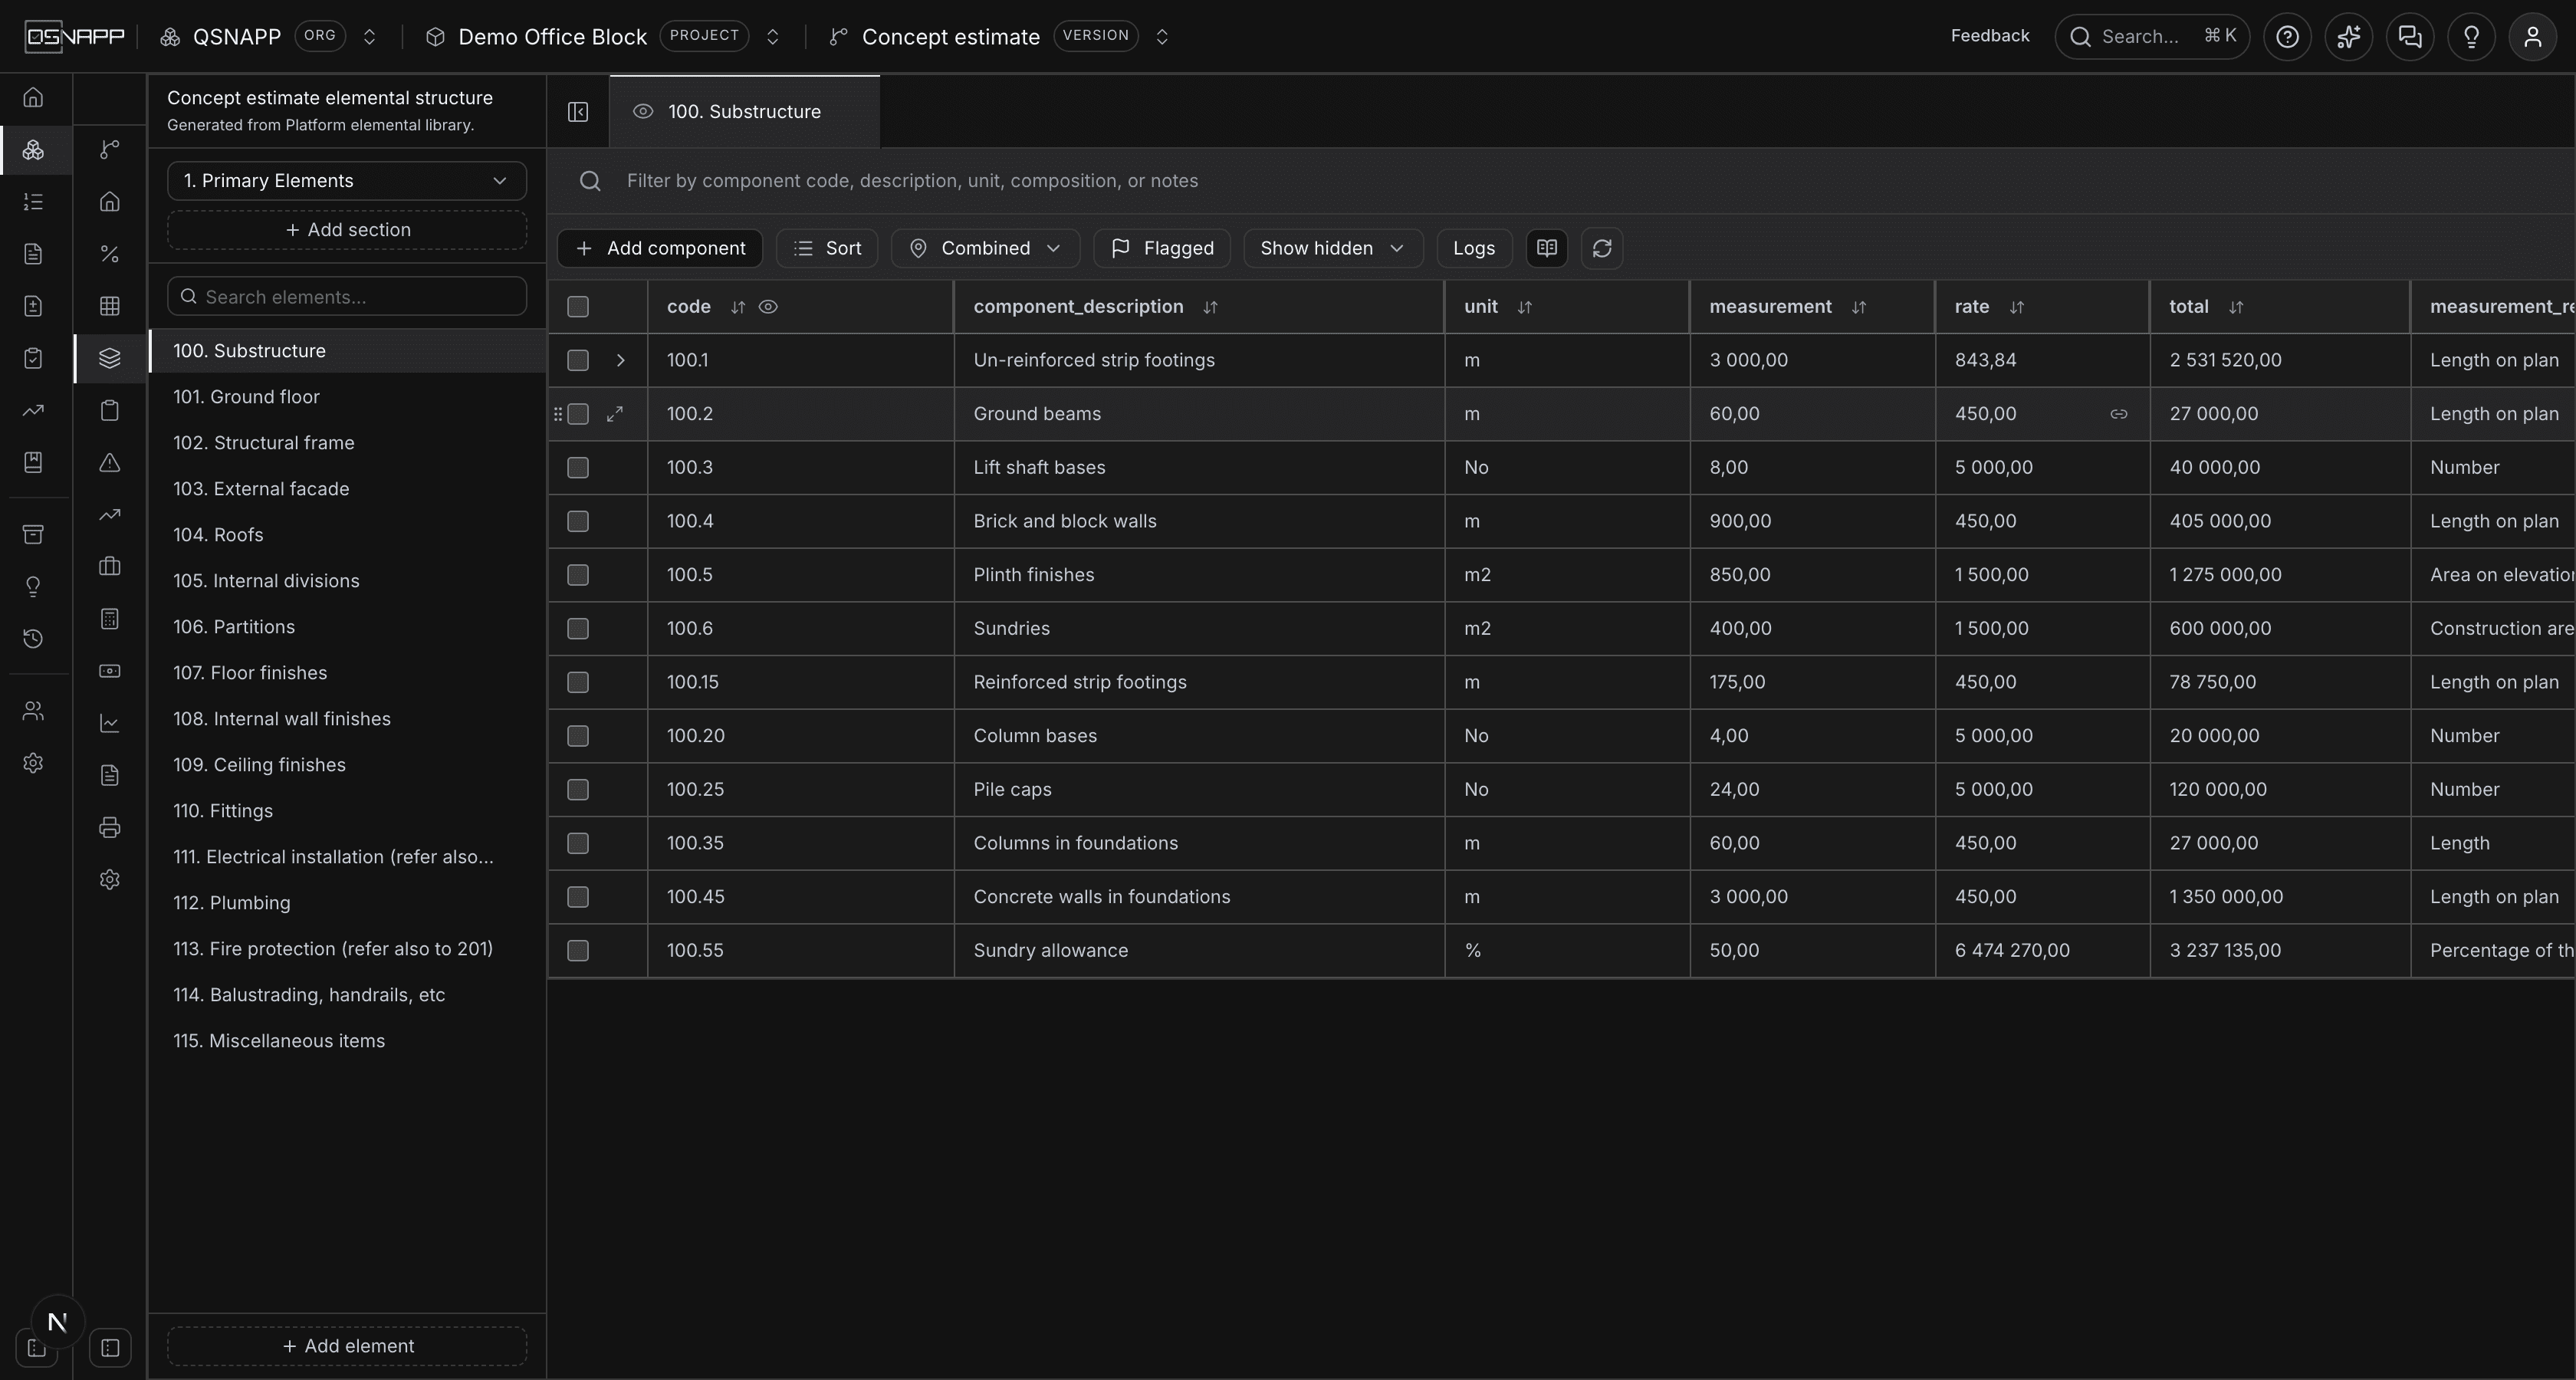Open the Combined view dropdown
Image resolution: width=2576 pixels, height=1380 pixels.
(x=985, y=248)
